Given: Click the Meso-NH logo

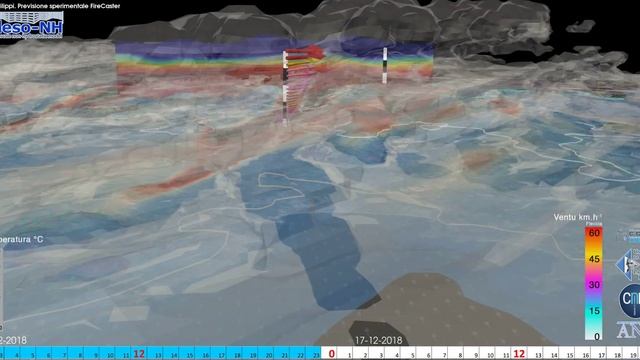Looking at the screenshot, I should [x=31, y=25].
